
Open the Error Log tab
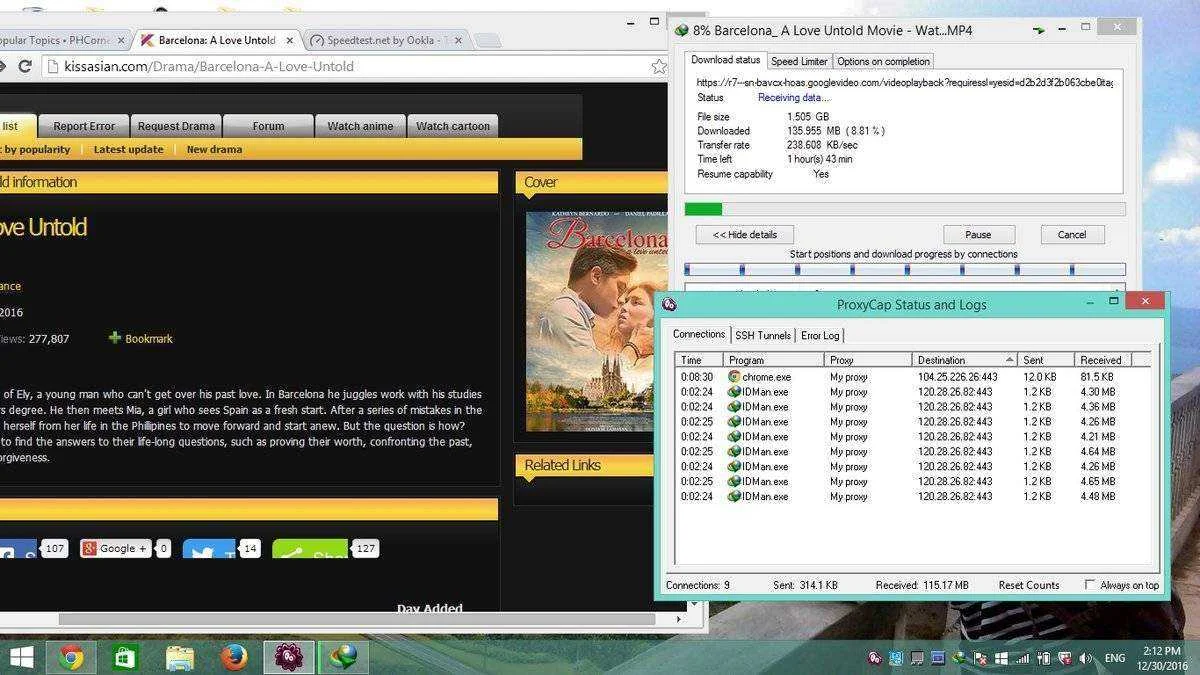[x=820, y=335]
